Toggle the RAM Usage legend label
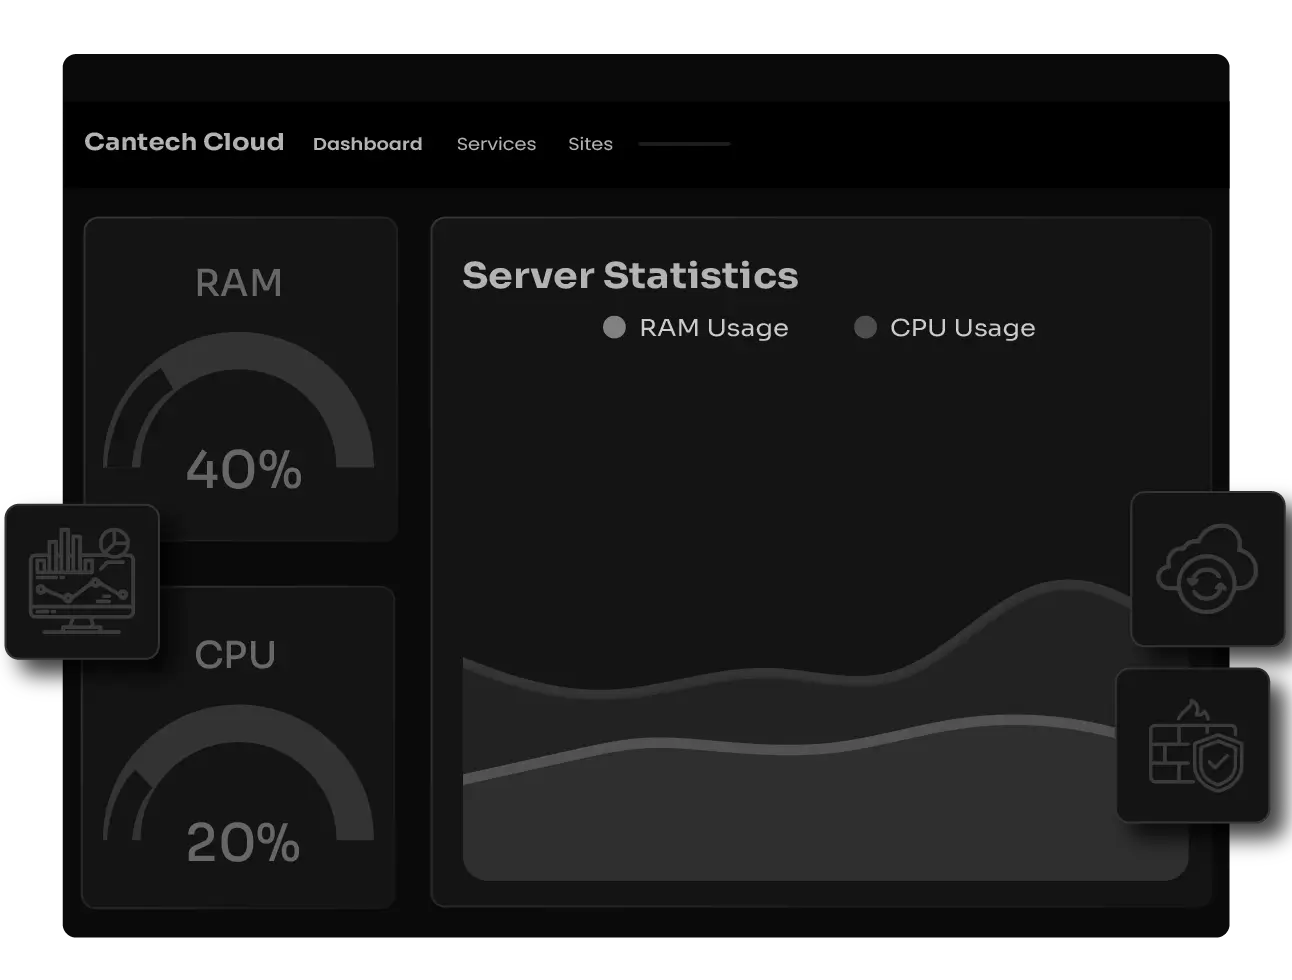 pos(713,328)
